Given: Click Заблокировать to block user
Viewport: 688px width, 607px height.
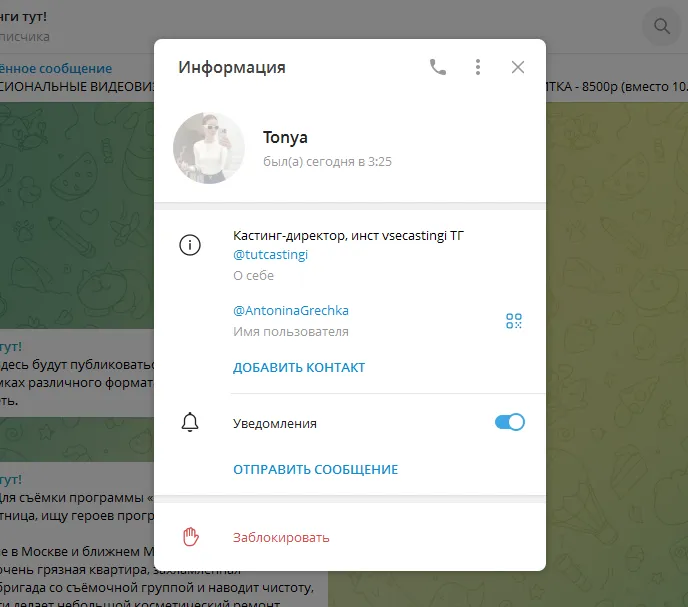Looking at the screenshot, I should pos(281,538).
